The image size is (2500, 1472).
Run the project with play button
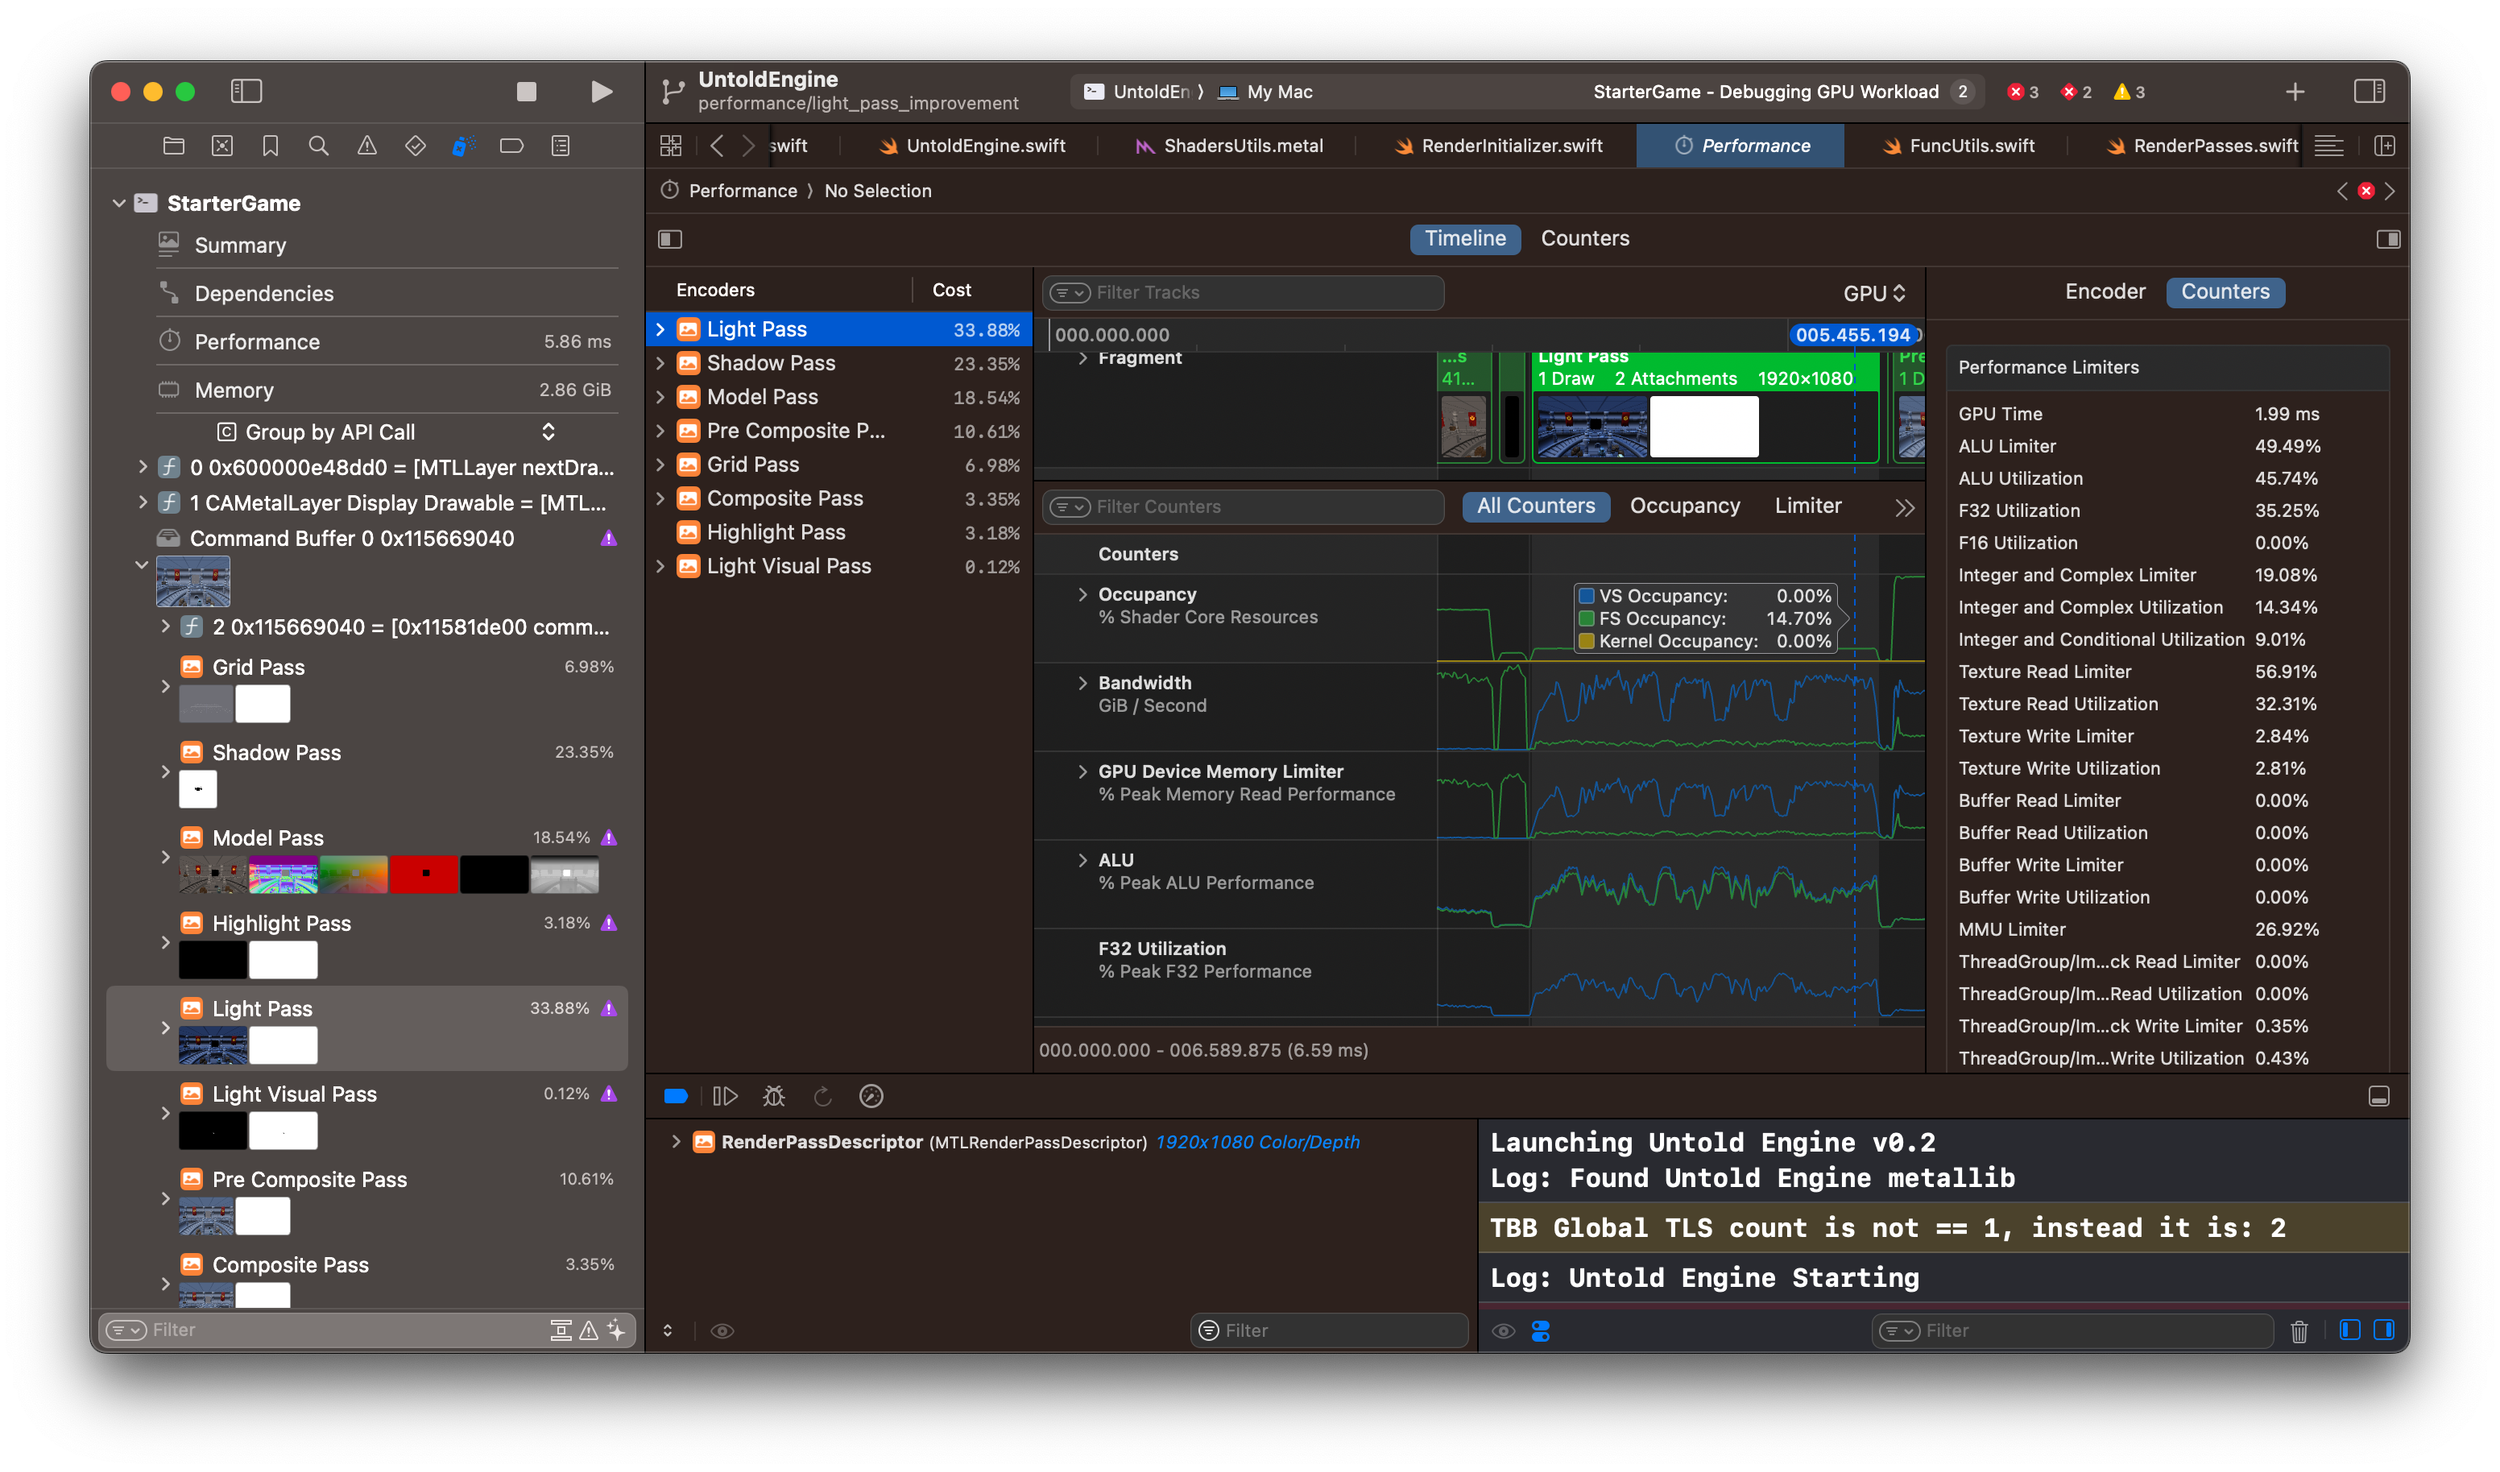[x=601, y=92]
